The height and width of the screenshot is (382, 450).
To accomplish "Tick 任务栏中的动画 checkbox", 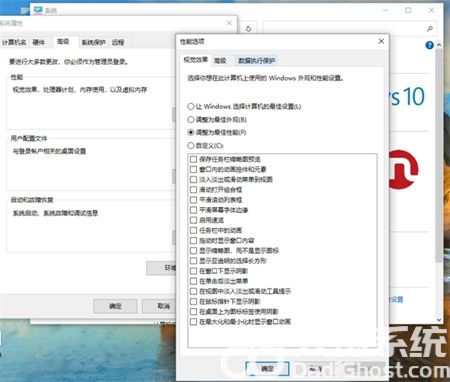I will (x=193, y=230).
